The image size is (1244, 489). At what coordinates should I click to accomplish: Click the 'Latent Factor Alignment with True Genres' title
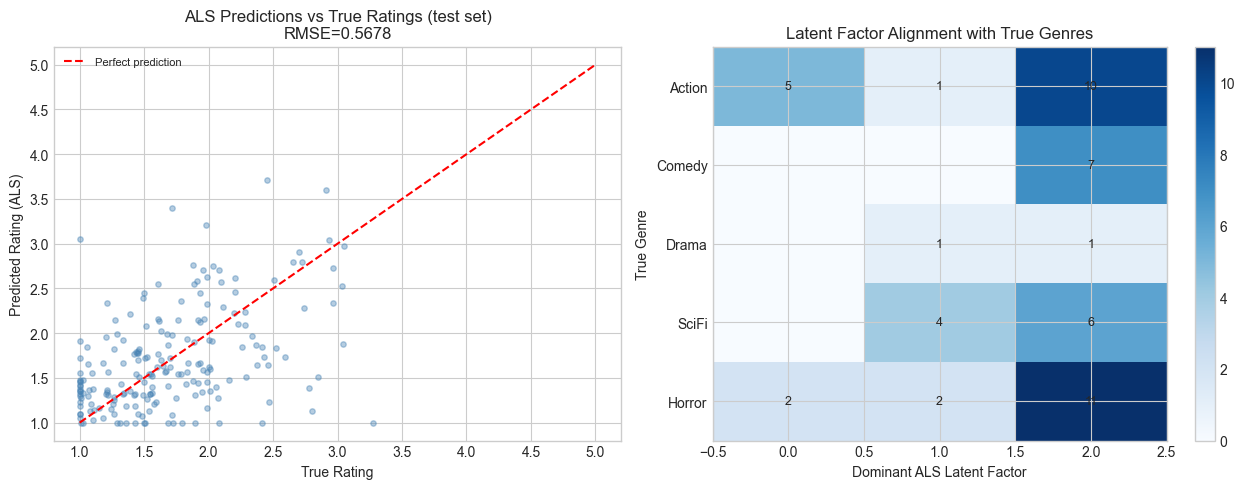940,33
